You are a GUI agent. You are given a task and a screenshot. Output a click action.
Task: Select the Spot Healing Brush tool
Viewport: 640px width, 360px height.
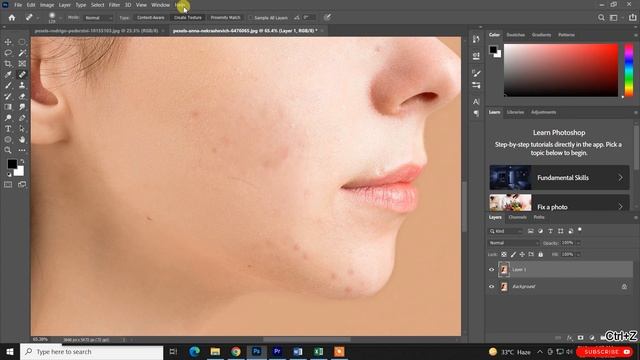[x=22, y=74]
